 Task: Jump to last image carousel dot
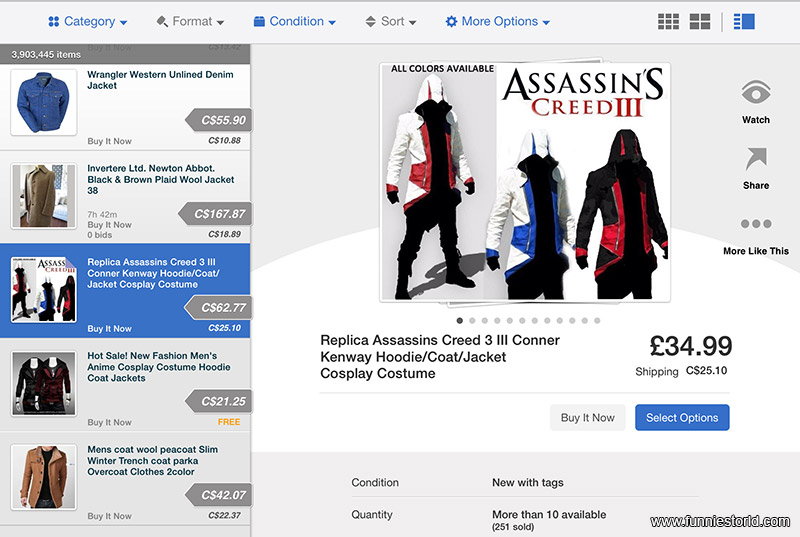click(x=597, y=321)
